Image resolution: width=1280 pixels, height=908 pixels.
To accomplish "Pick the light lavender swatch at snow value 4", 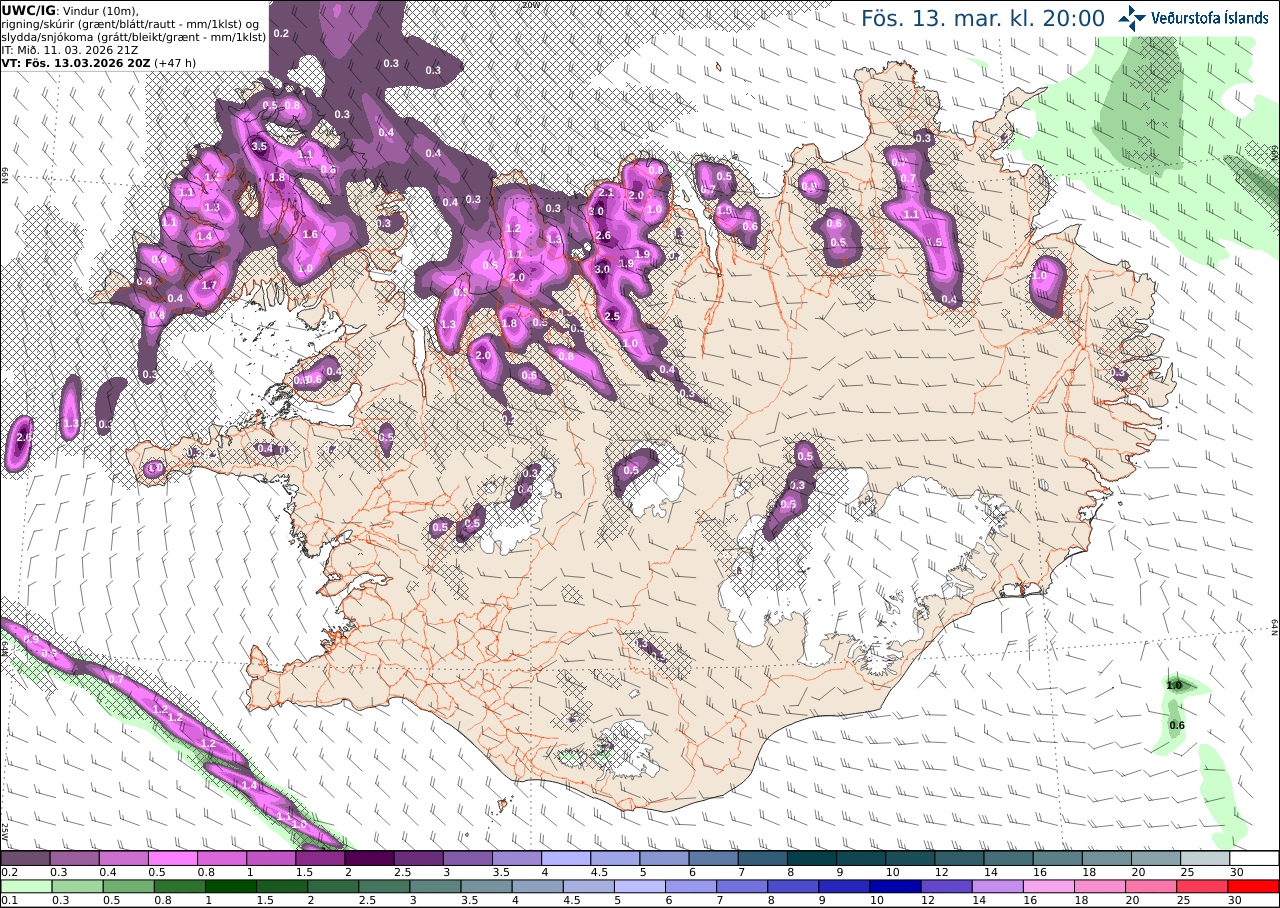I will (x=566, y=858).
